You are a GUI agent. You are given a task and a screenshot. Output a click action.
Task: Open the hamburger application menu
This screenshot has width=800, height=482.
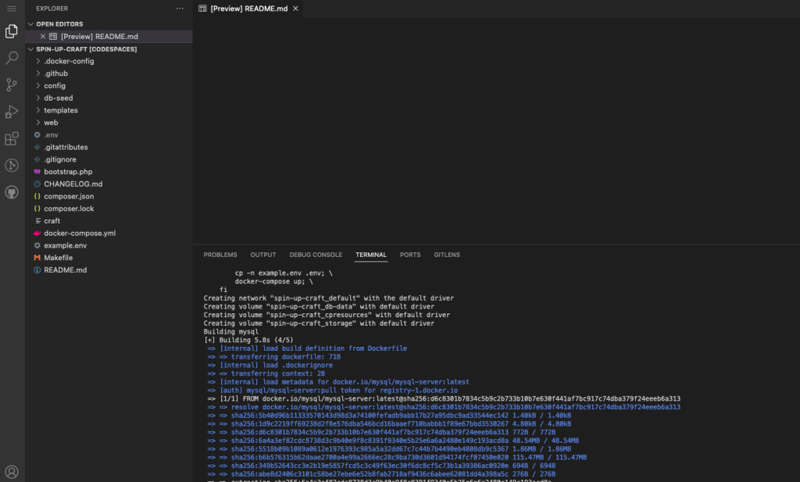click(12, 8)
